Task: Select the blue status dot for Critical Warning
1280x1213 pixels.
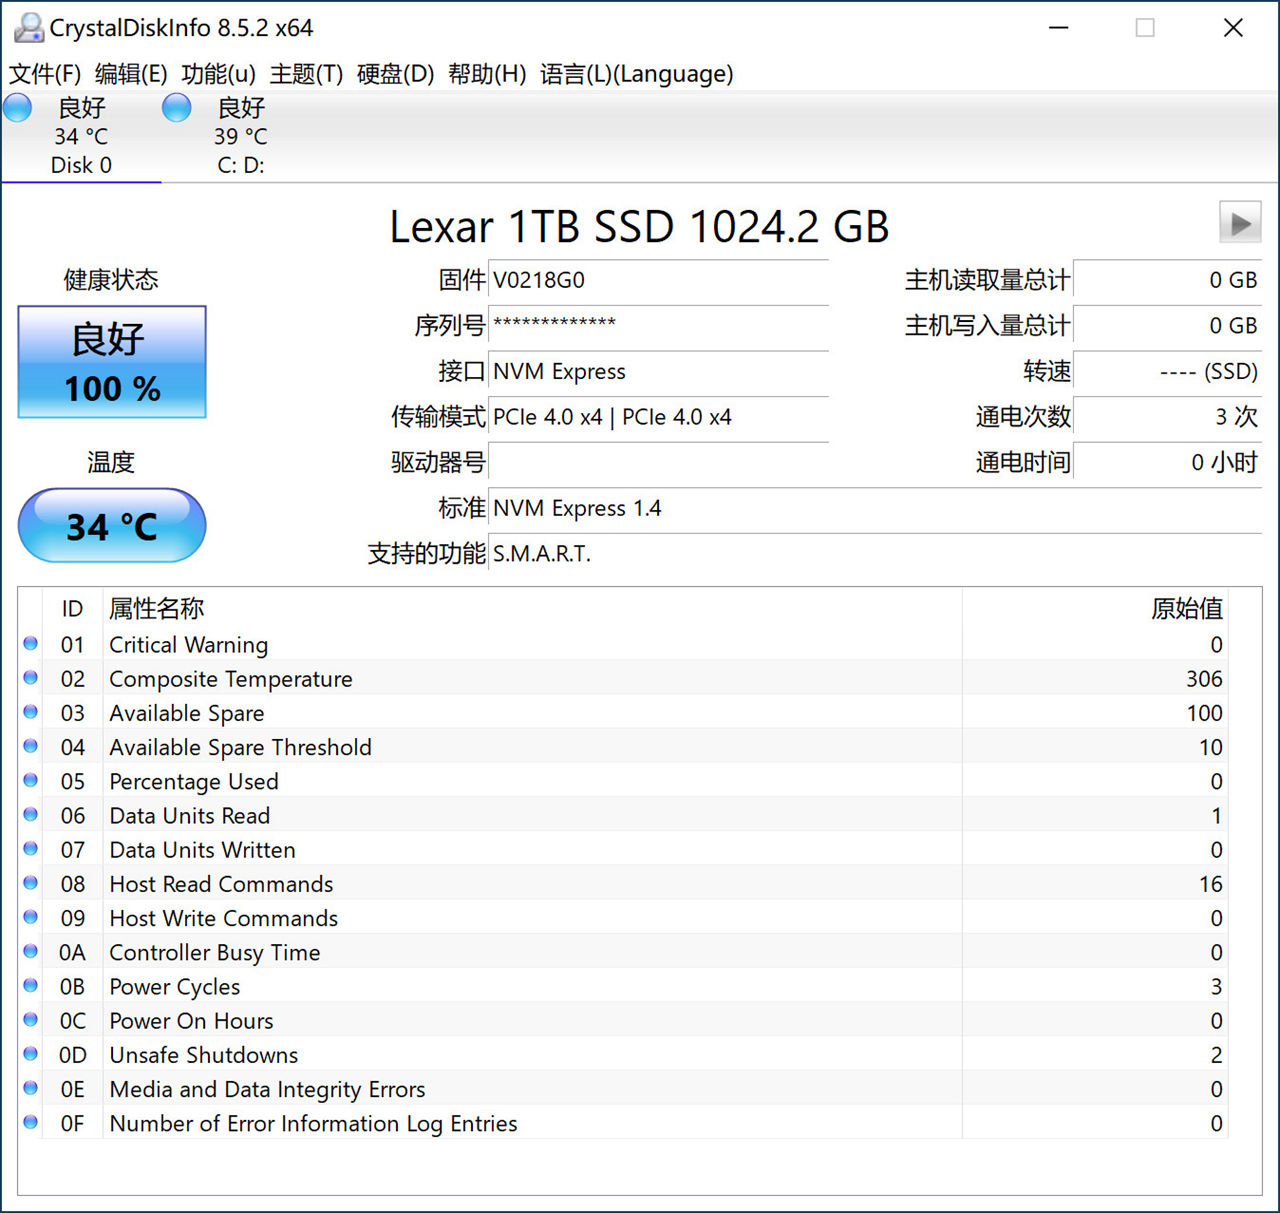Action: click(30, 643)
